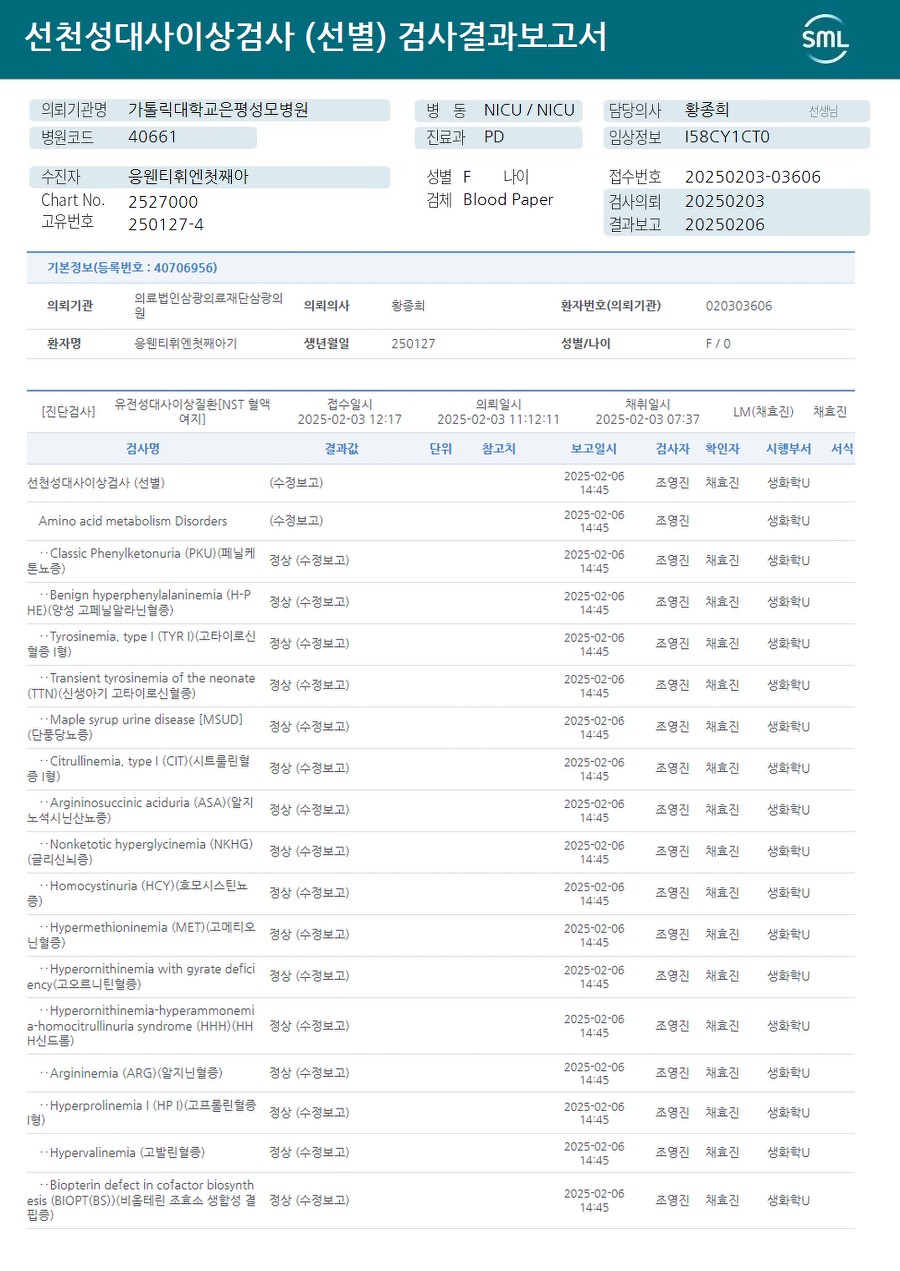Click Nonketotic hyperglycinemia (NKHG) row
The height and width of the screenshot is (1271, 900).
(x=441, y=851)
